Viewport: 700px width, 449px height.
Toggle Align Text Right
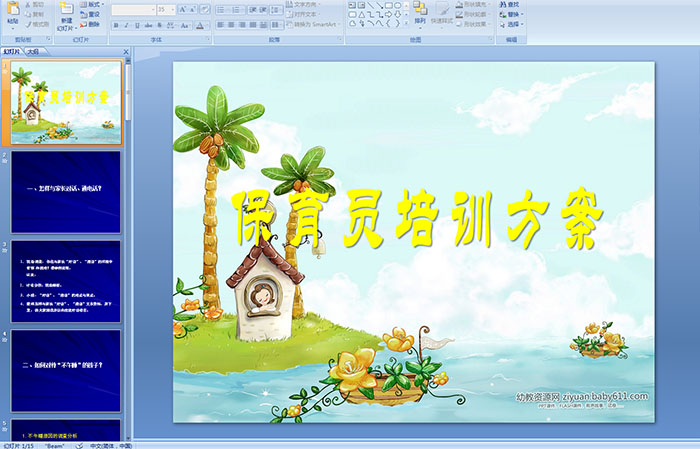coord(242,25)
